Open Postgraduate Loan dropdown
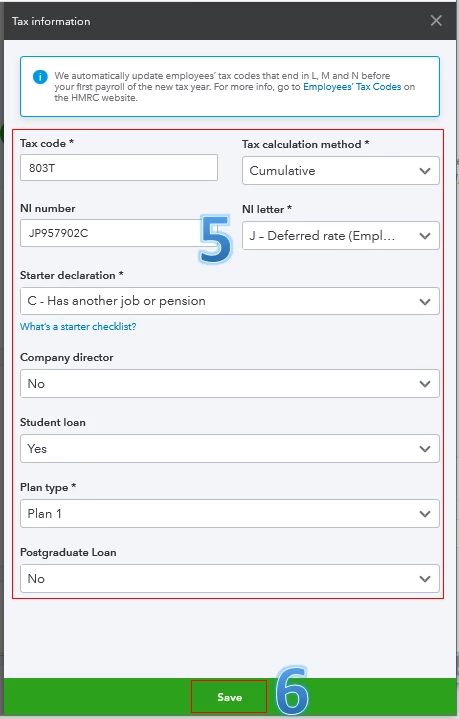Image resolution: width=459 pixels, height=719 pixels. (230, 579)
